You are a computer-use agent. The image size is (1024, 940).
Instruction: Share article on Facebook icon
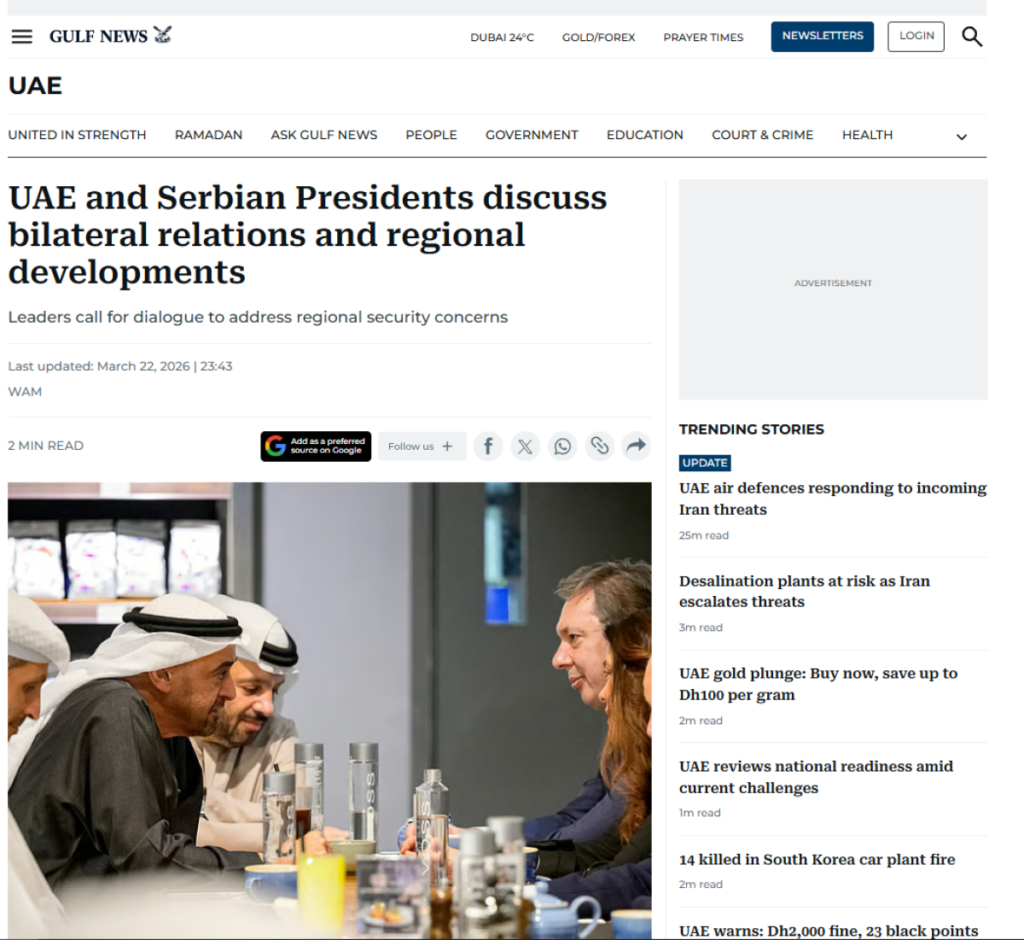pyautogui.click(x=488, y=446)
